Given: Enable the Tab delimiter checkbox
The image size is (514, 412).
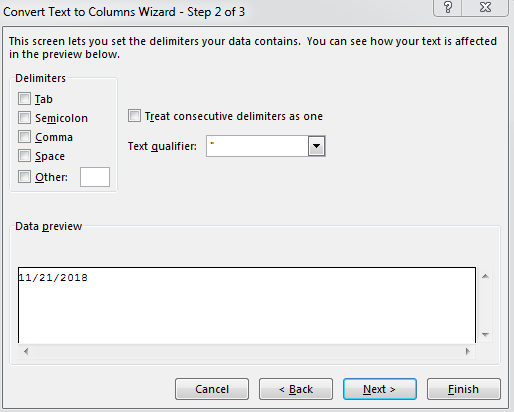Looking at the screenshot, I should [x=24, y=99].
